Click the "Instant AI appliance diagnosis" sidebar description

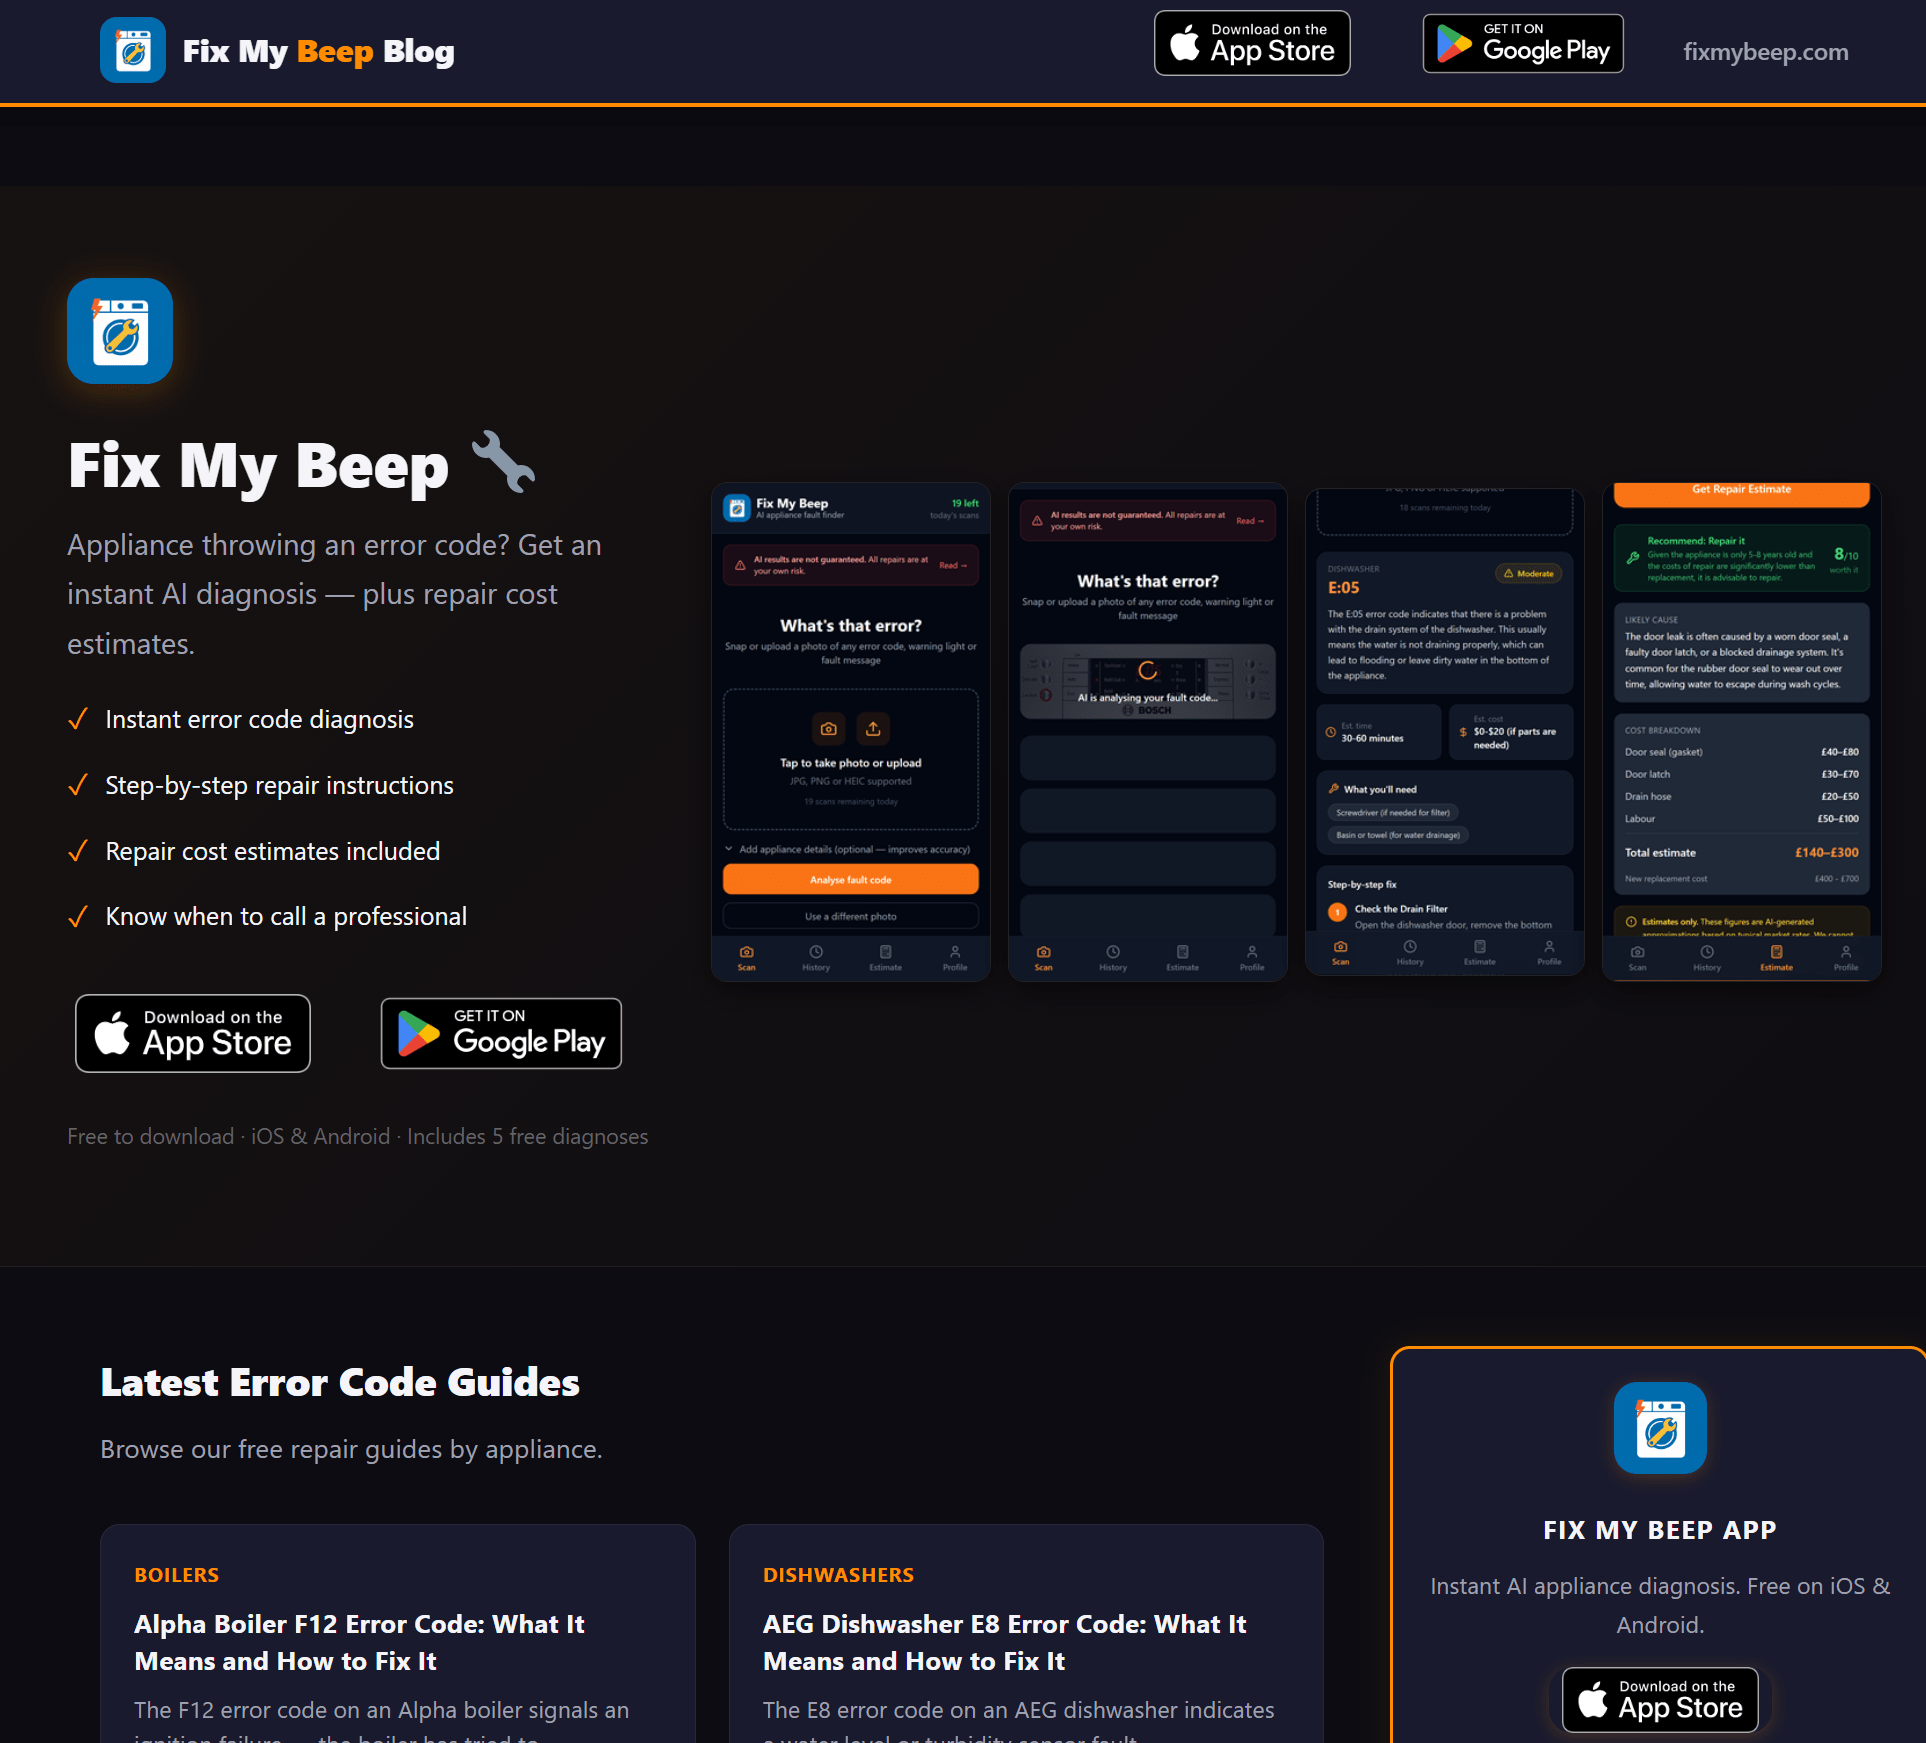1660,1606
